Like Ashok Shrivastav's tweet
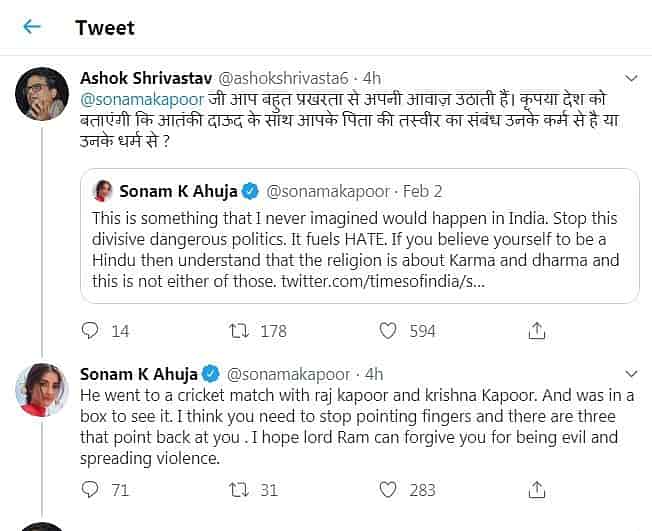 pos(388,330)
